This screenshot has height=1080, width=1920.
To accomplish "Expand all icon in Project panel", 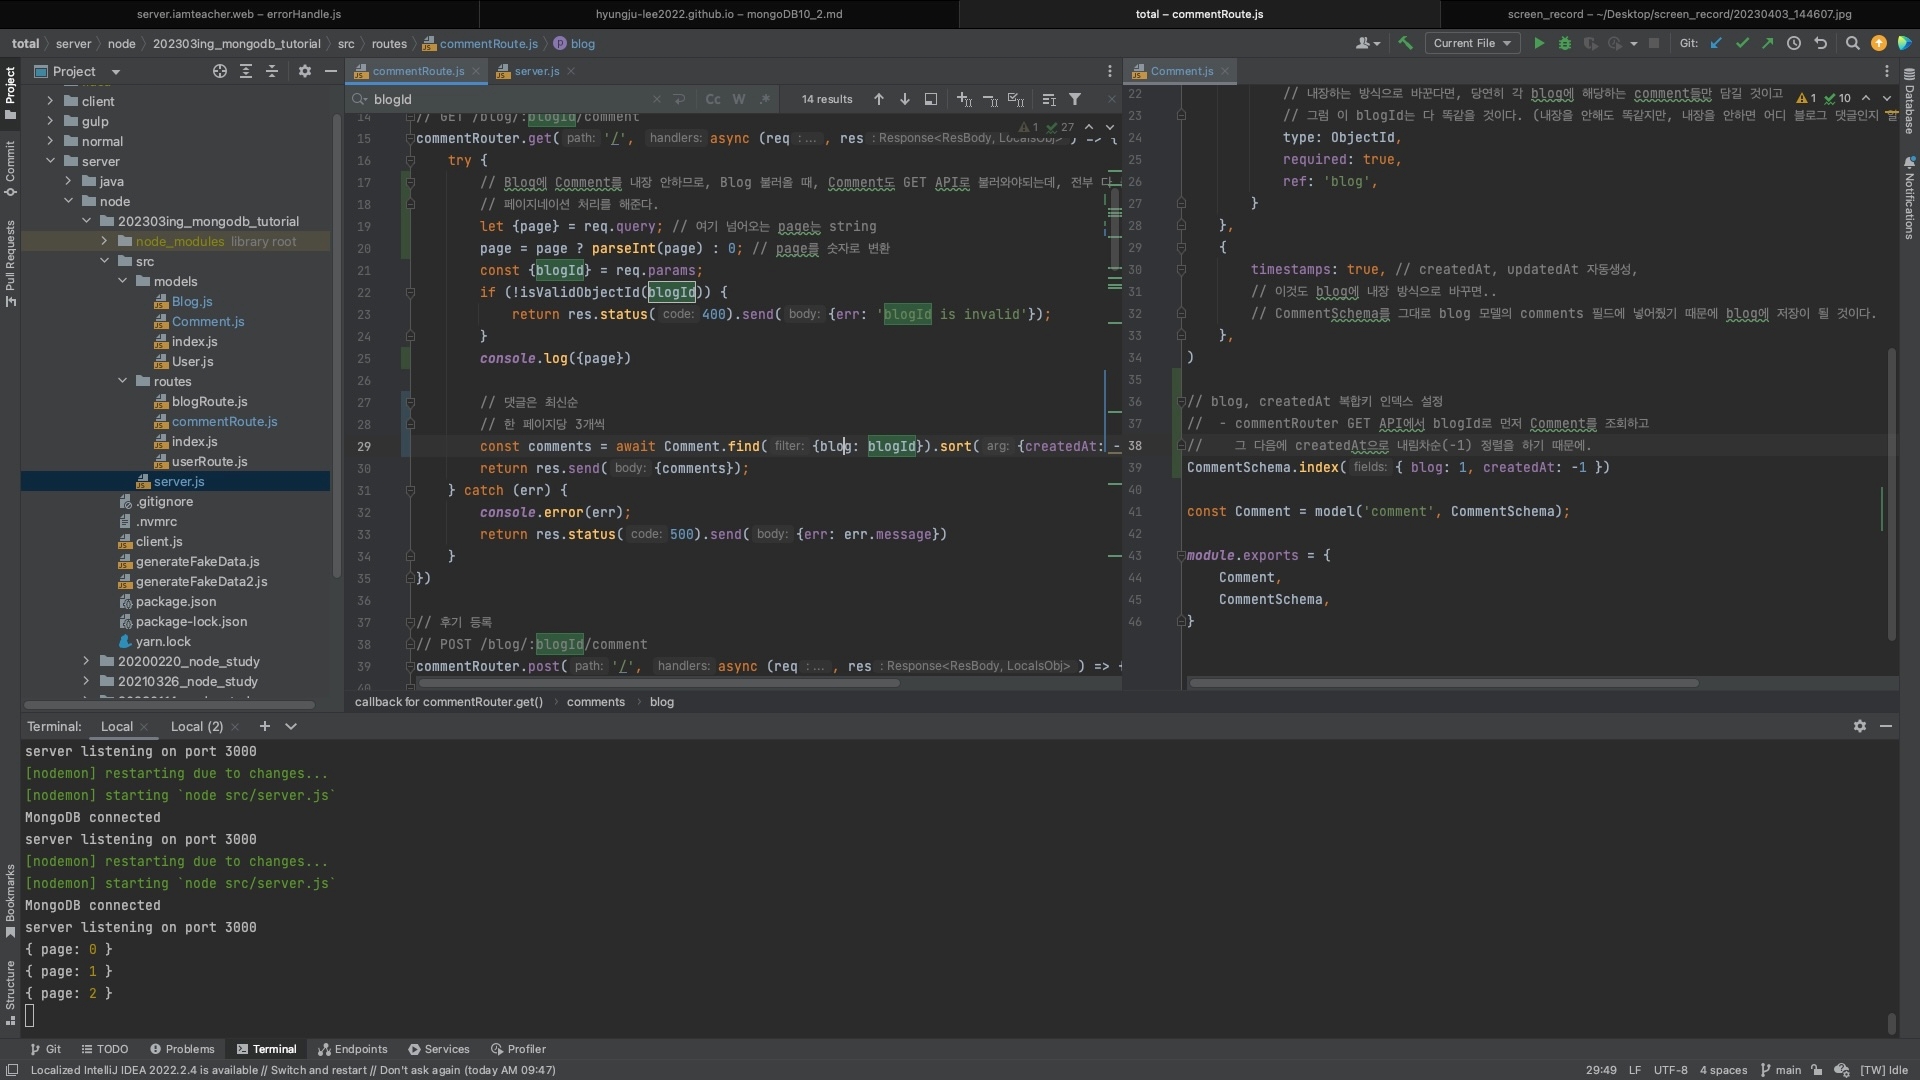I will point(245,71).
